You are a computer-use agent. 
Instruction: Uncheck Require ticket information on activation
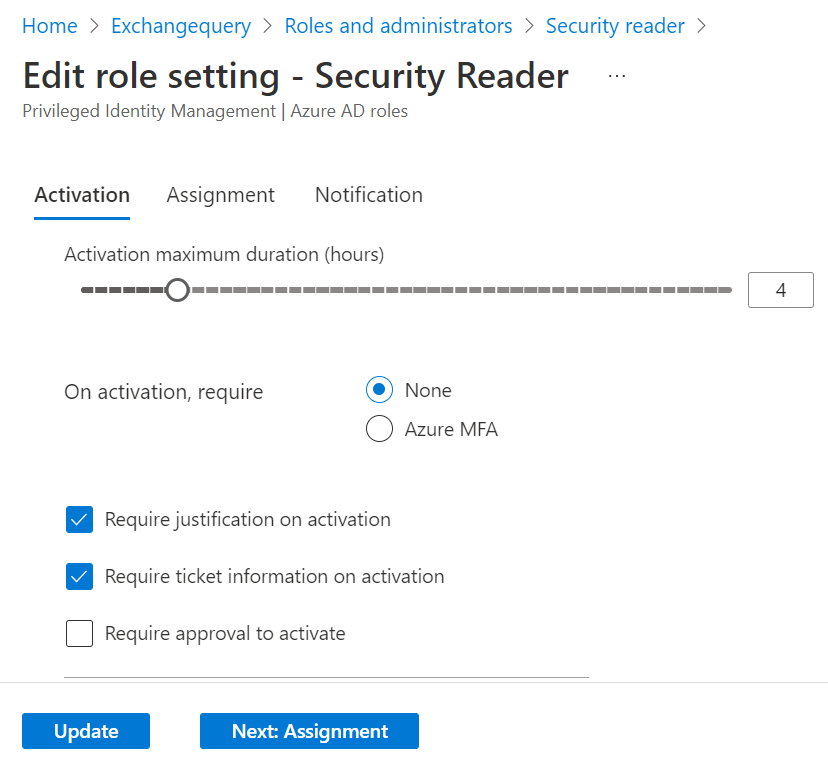(x=79, y=576)
